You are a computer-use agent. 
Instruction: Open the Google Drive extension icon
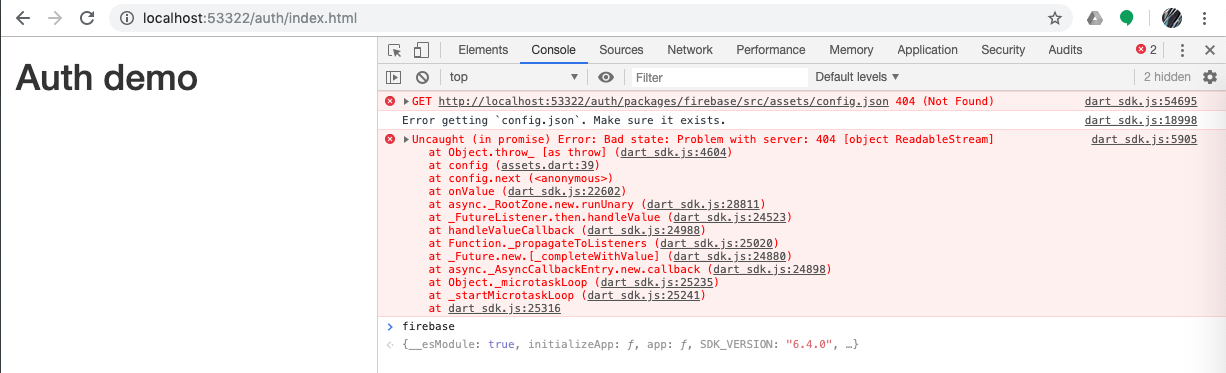(1095, 18)
